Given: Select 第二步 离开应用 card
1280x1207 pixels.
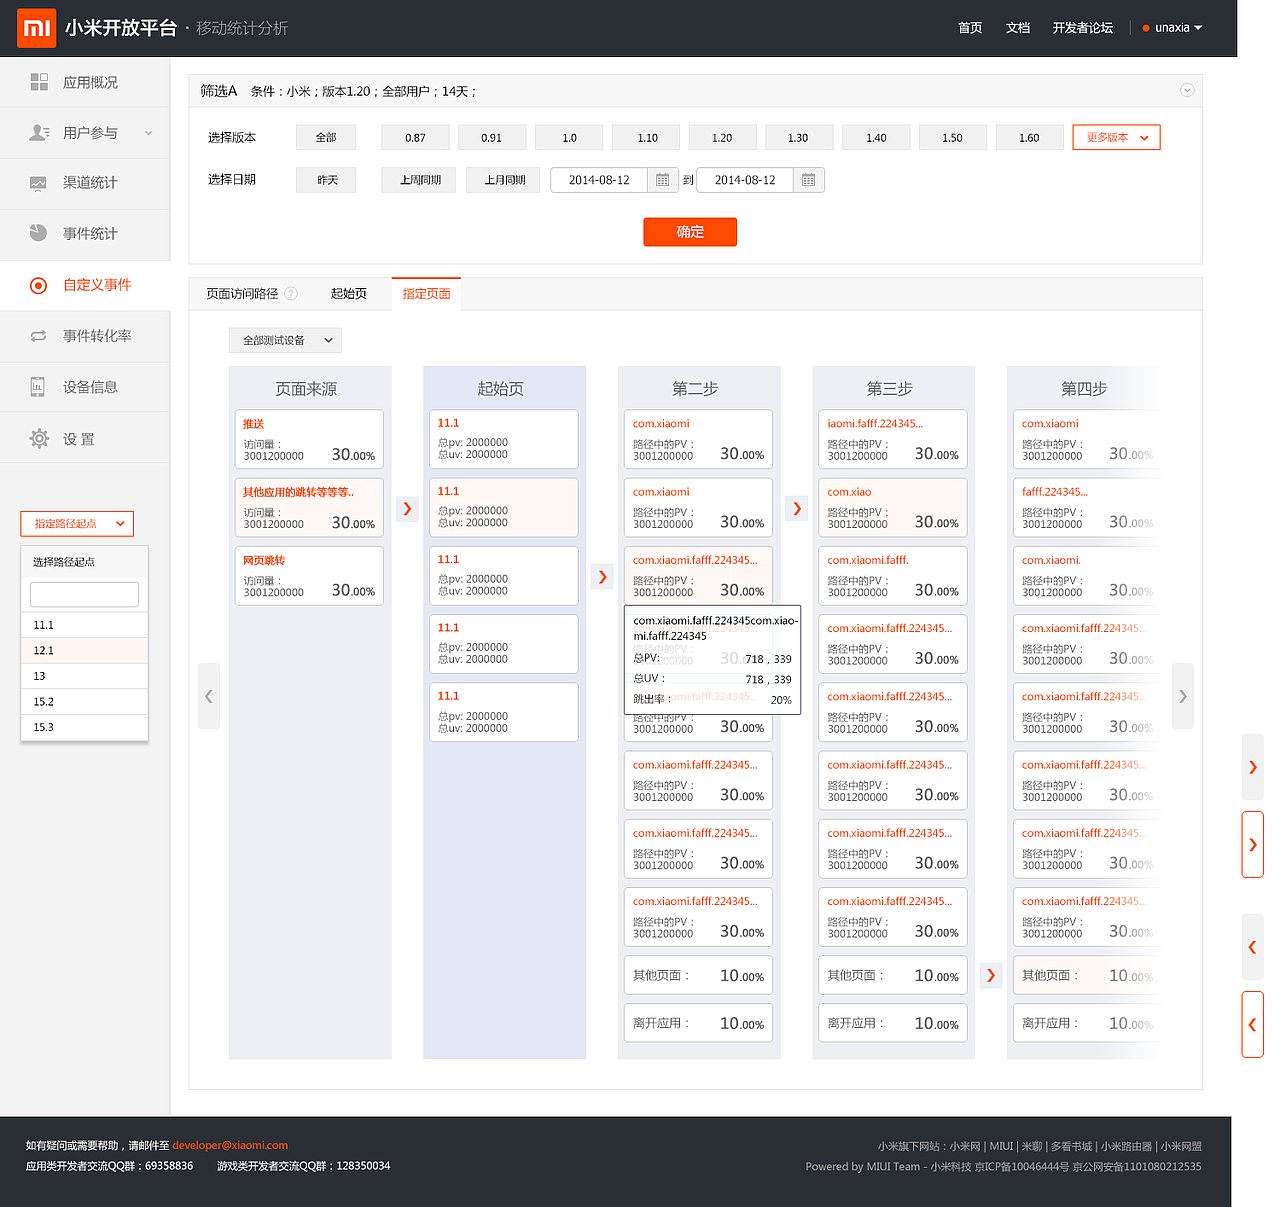Looking at the screenshot, I should point(698,1023).
